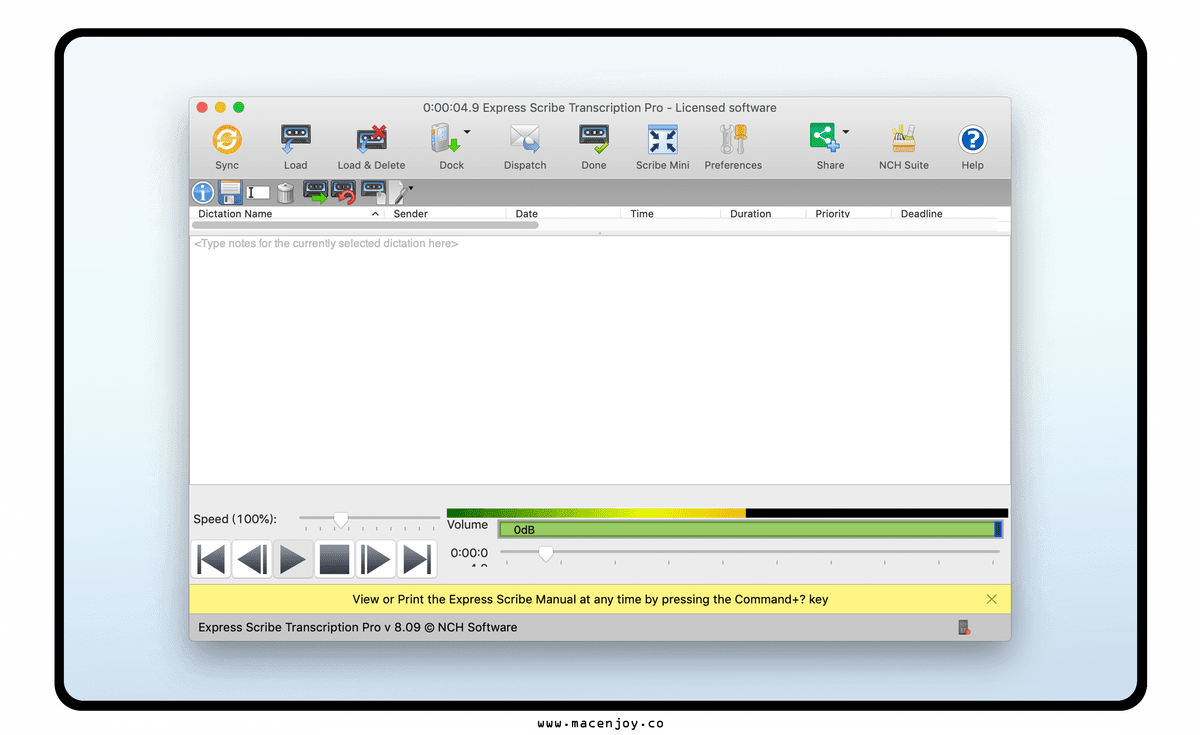Stop playback with the square button
The width and height of the screenshot is (1200, 735).
(x=334, y=559)
